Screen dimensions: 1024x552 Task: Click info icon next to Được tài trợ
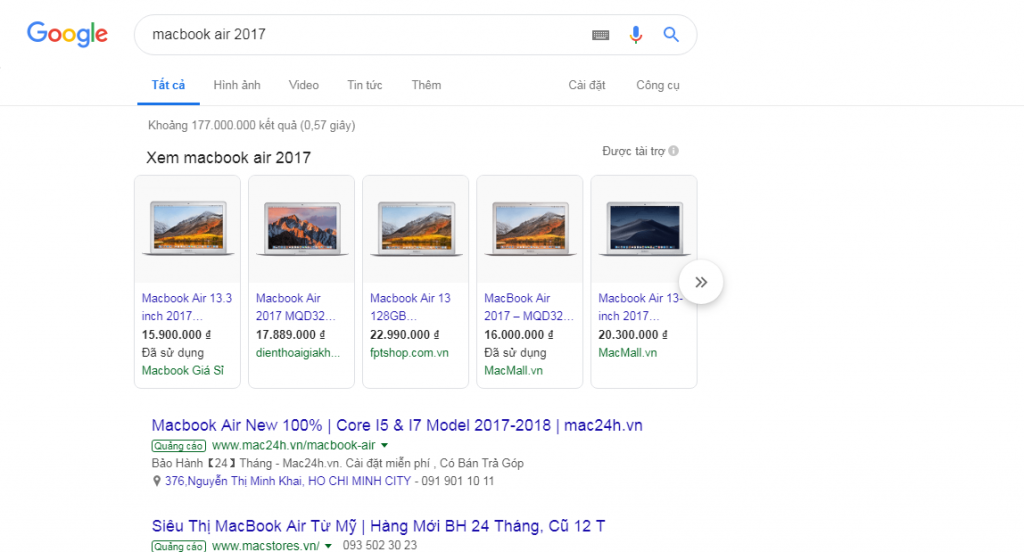[674, 151]
